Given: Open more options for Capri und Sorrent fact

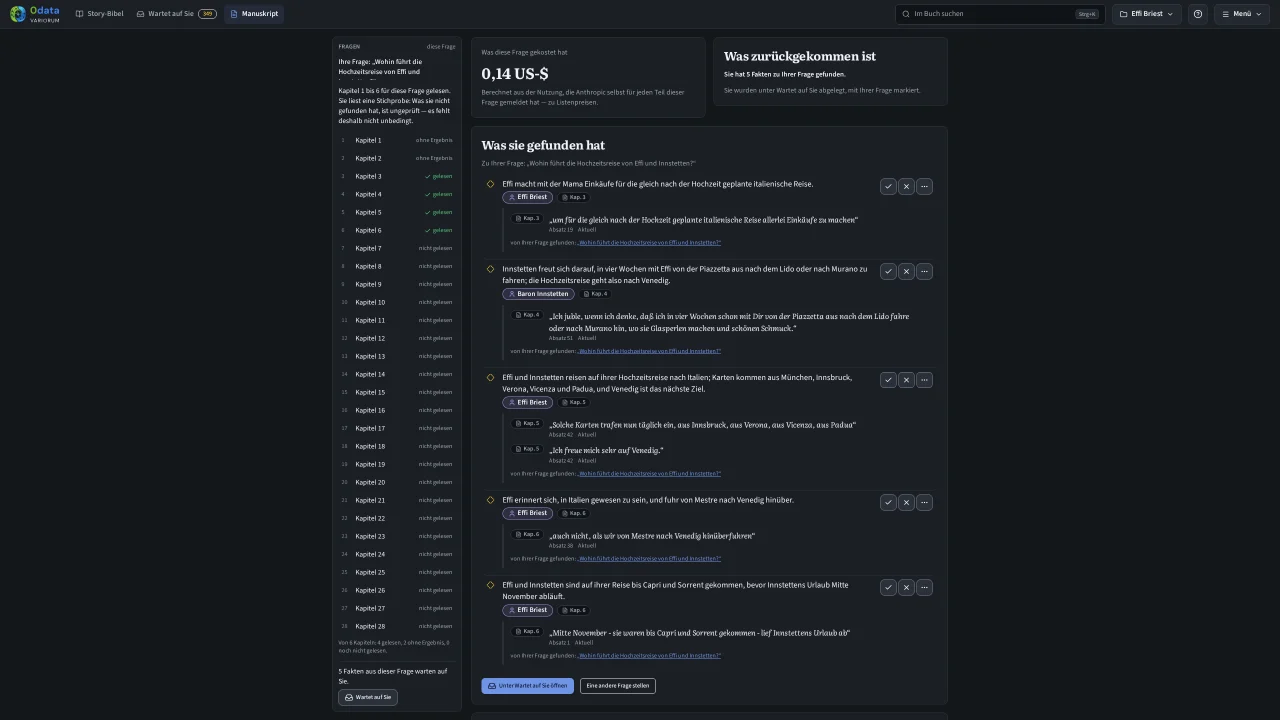Looking at the screenshot, I should tap(924, 588).
